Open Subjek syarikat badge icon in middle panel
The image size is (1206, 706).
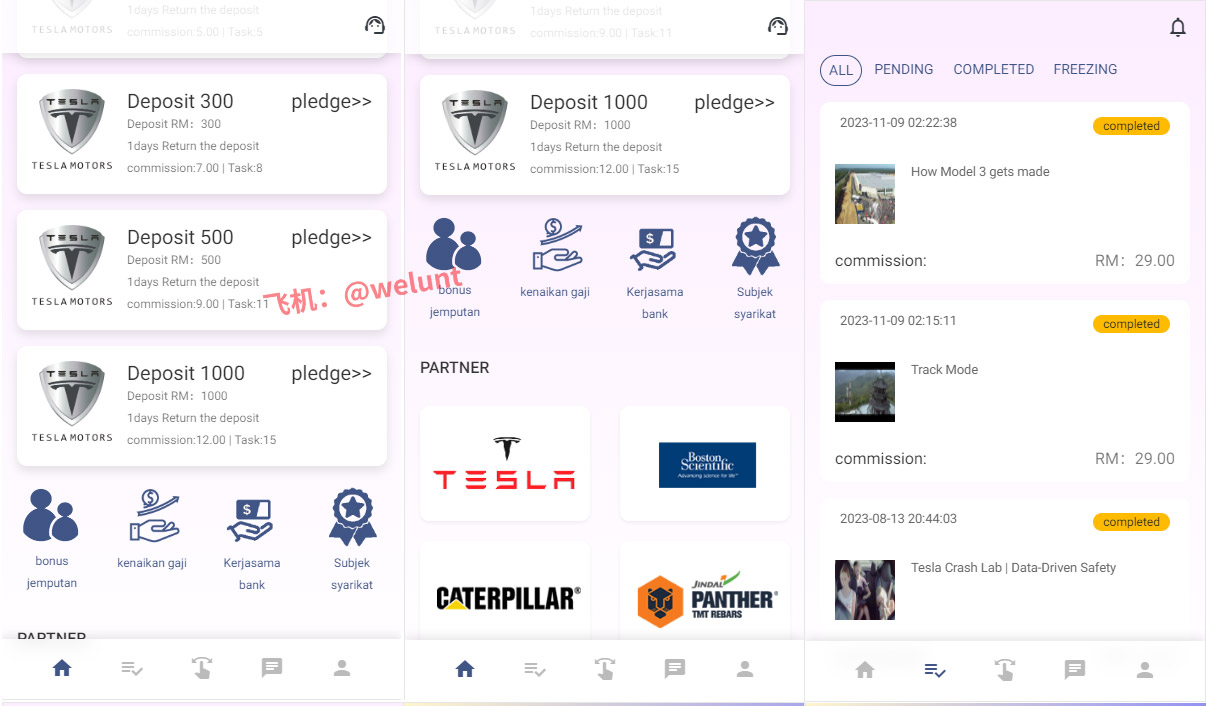[x=755, y=247]
